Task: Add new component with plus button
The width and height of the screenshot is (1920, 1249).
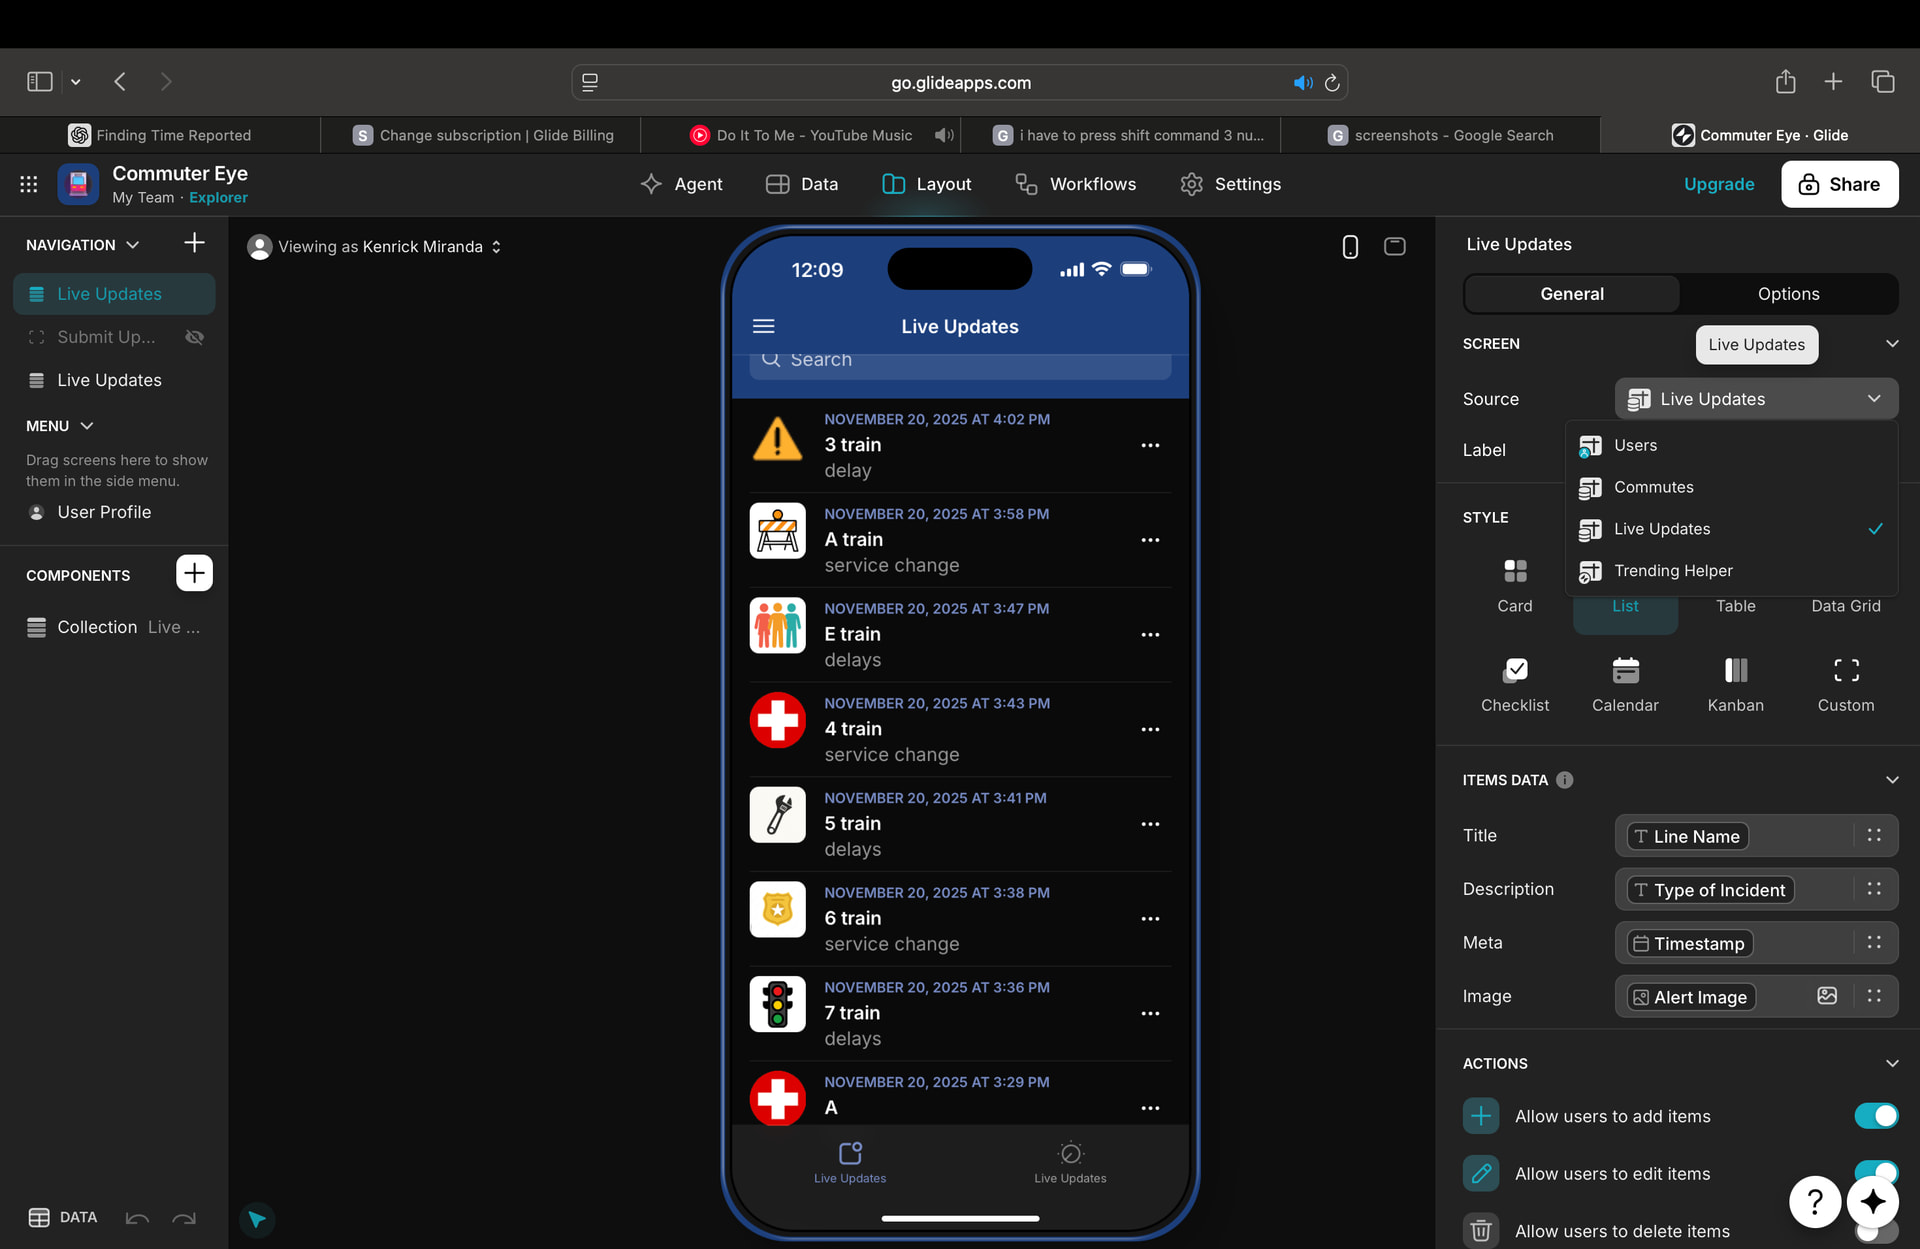Action: coord(194,574)
